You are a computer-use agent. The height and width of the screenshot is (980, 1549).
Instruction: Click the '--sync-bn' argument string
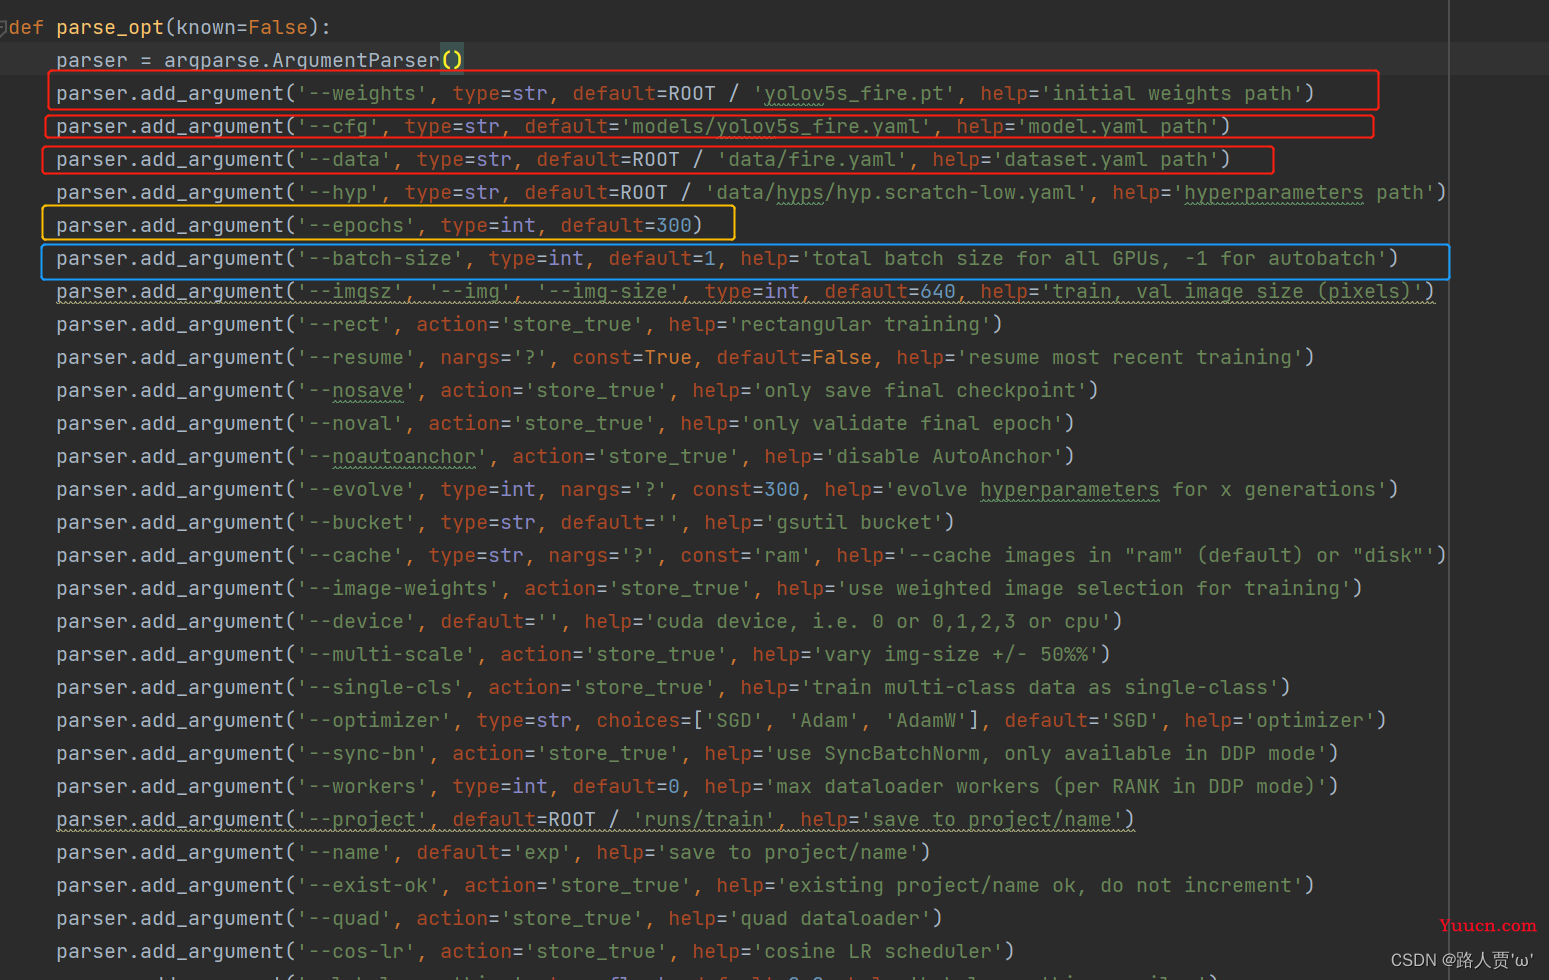click(362, 754)
